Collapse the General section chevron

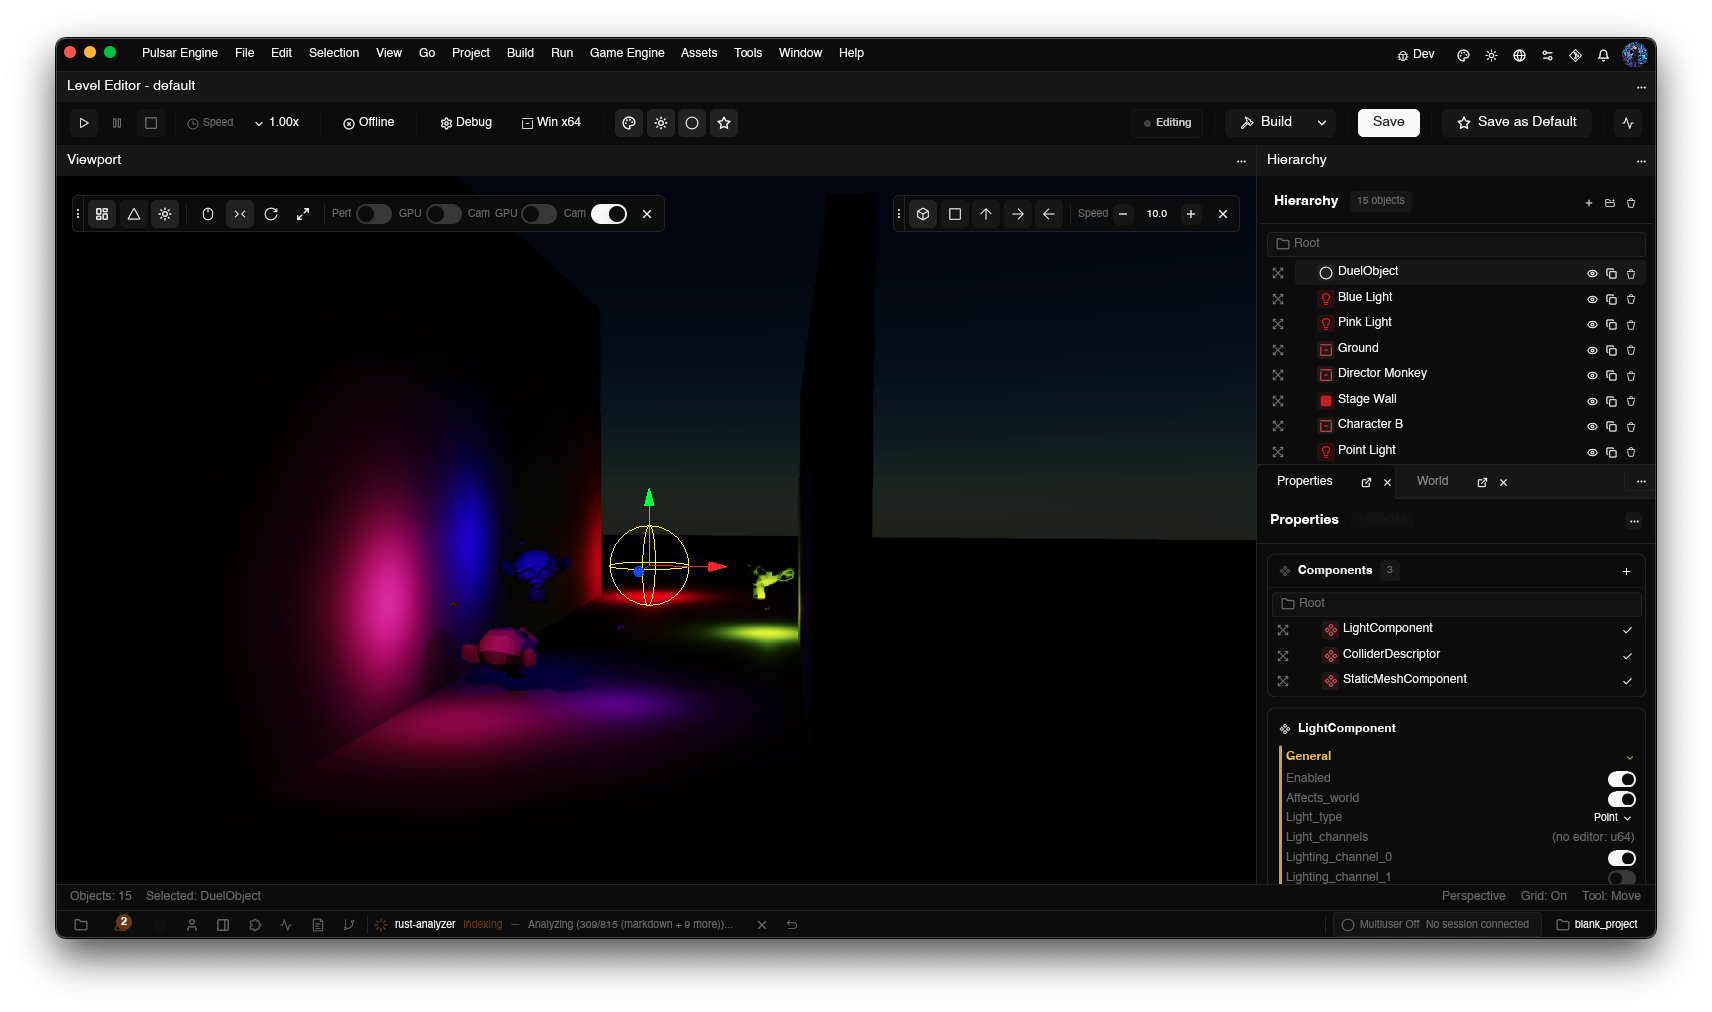click(x=1629, y=757)
